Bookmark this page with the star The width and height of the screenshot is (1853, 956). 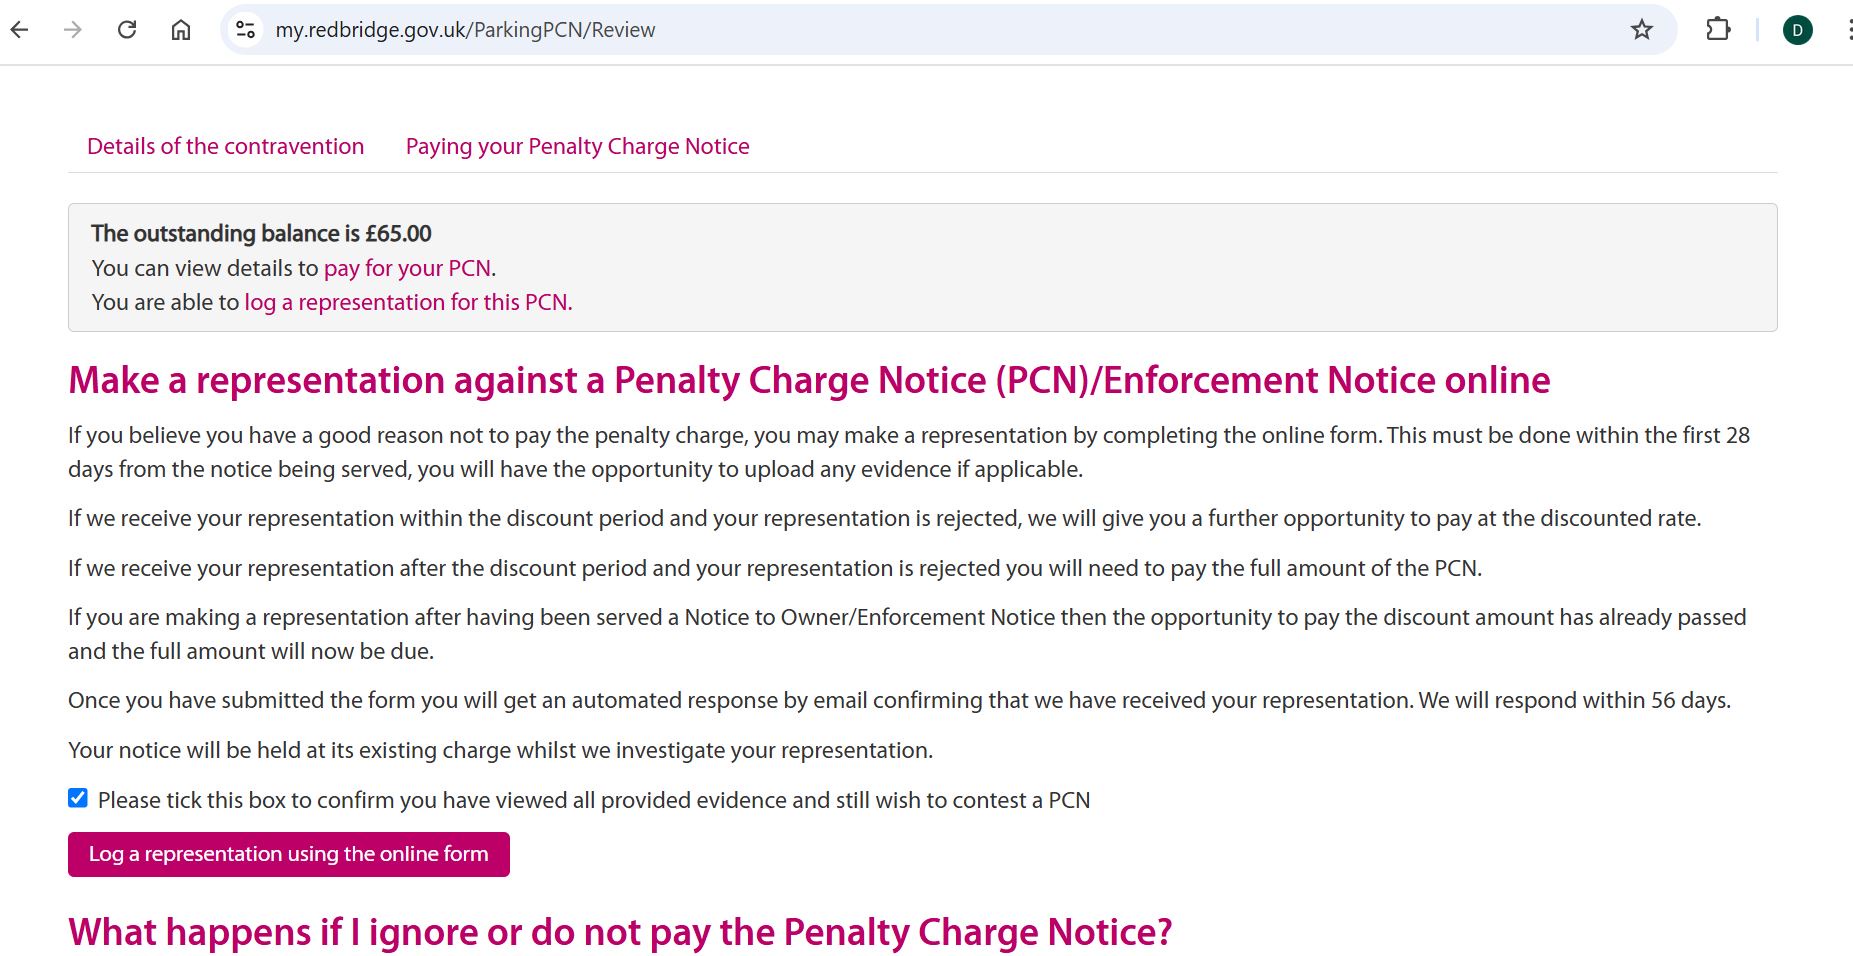click(x=1642, y=30)
